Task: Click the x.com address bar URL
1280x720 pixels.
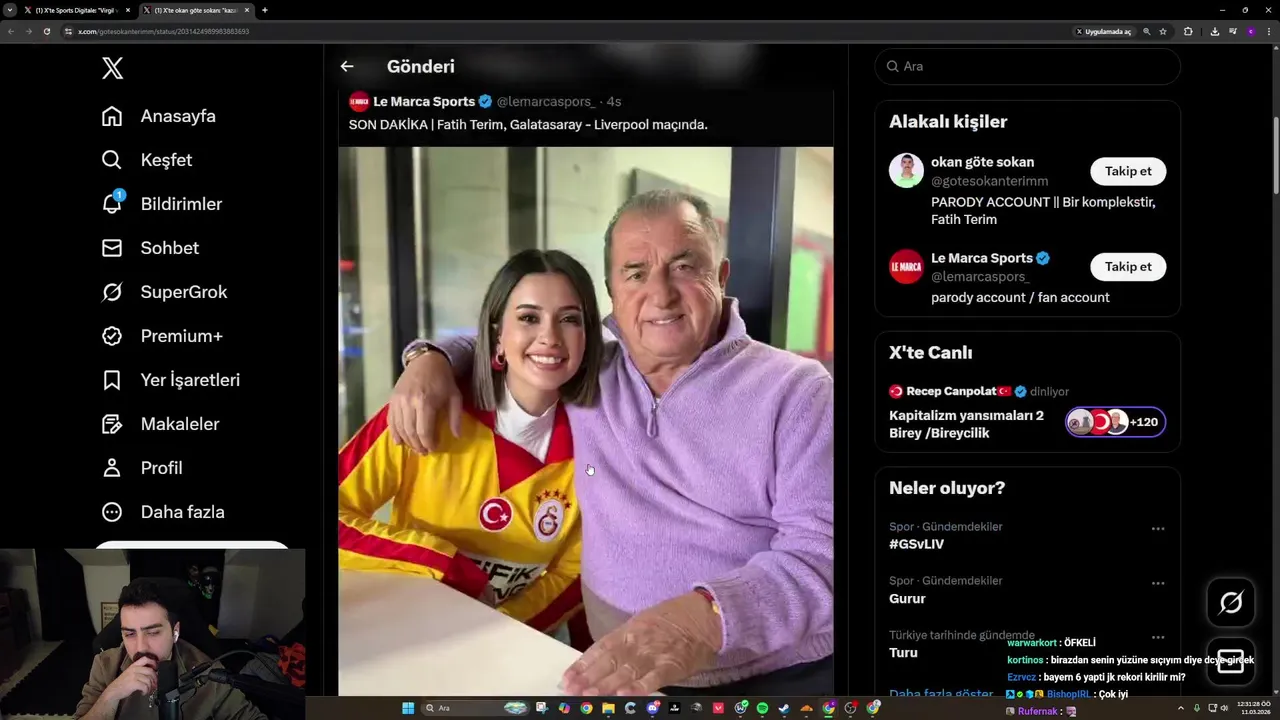Action: click(163, 31)
